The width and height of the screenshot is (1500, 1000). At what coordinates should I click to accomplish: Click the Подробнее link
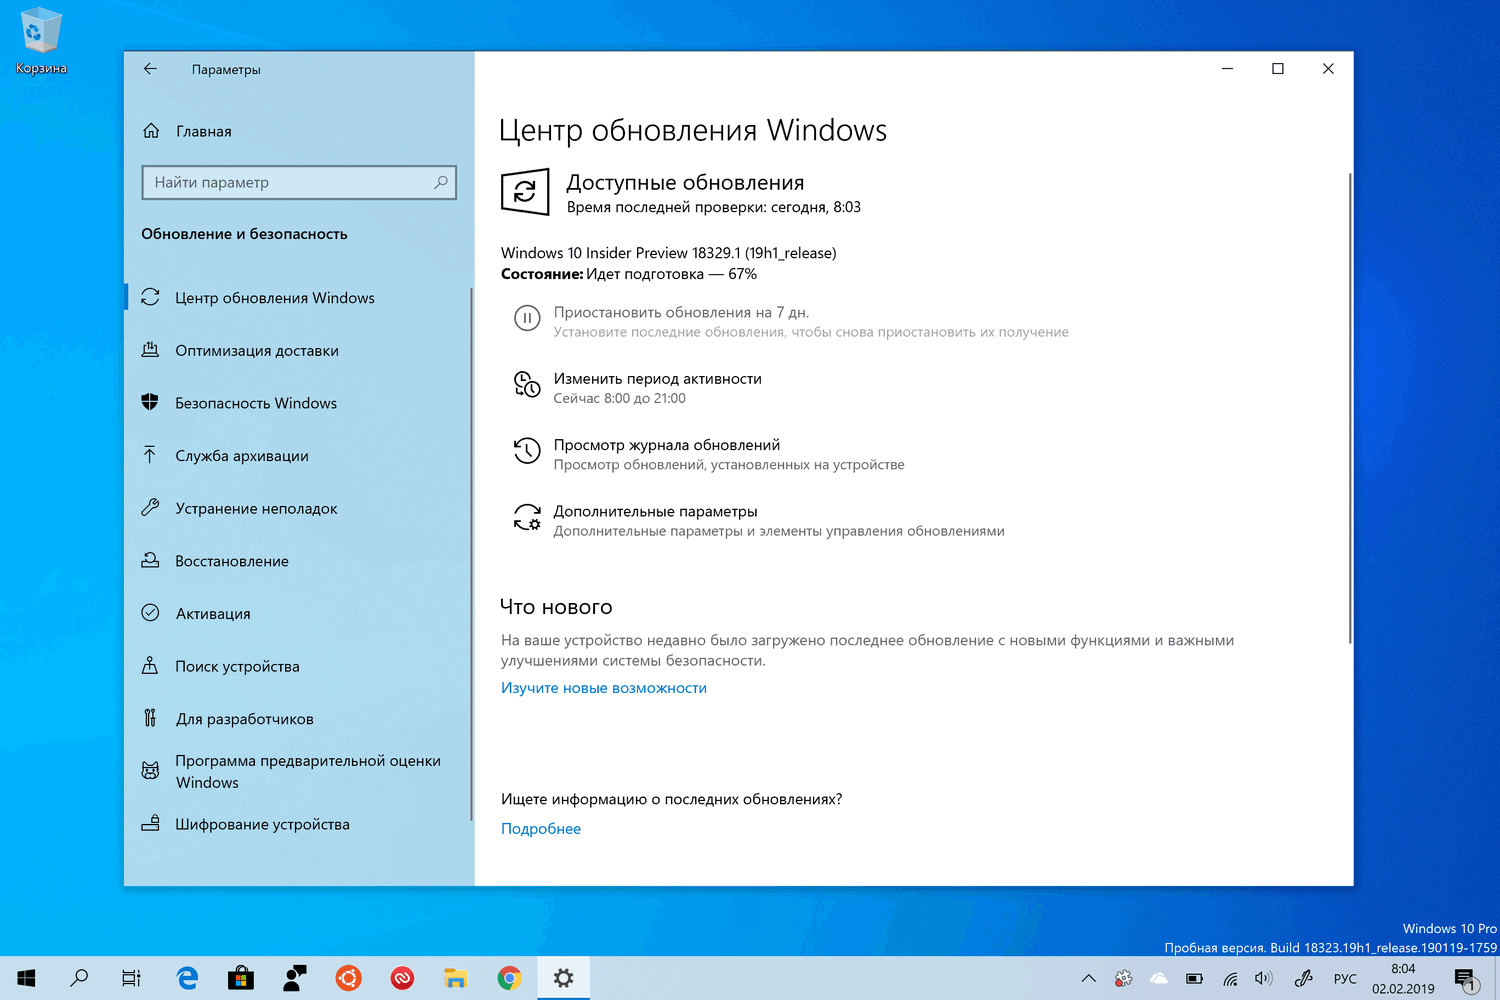click(540, 828)
